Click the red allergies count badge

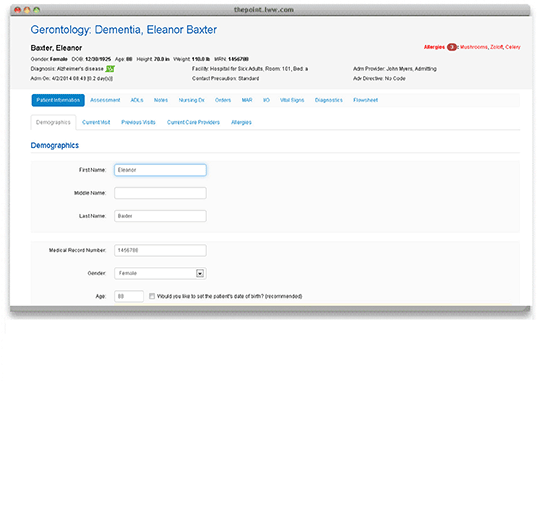click(452, 47)
